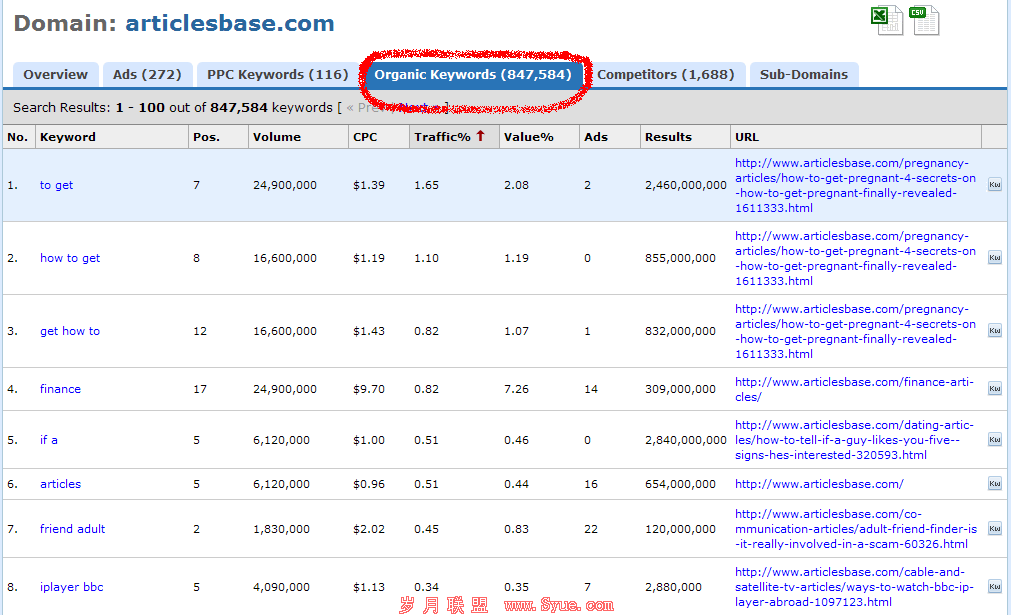Image resolution: width=1011 pixels, height=615 pixels.
Task: Click Kw icon in 'if a' row
Action: point(994,440)
